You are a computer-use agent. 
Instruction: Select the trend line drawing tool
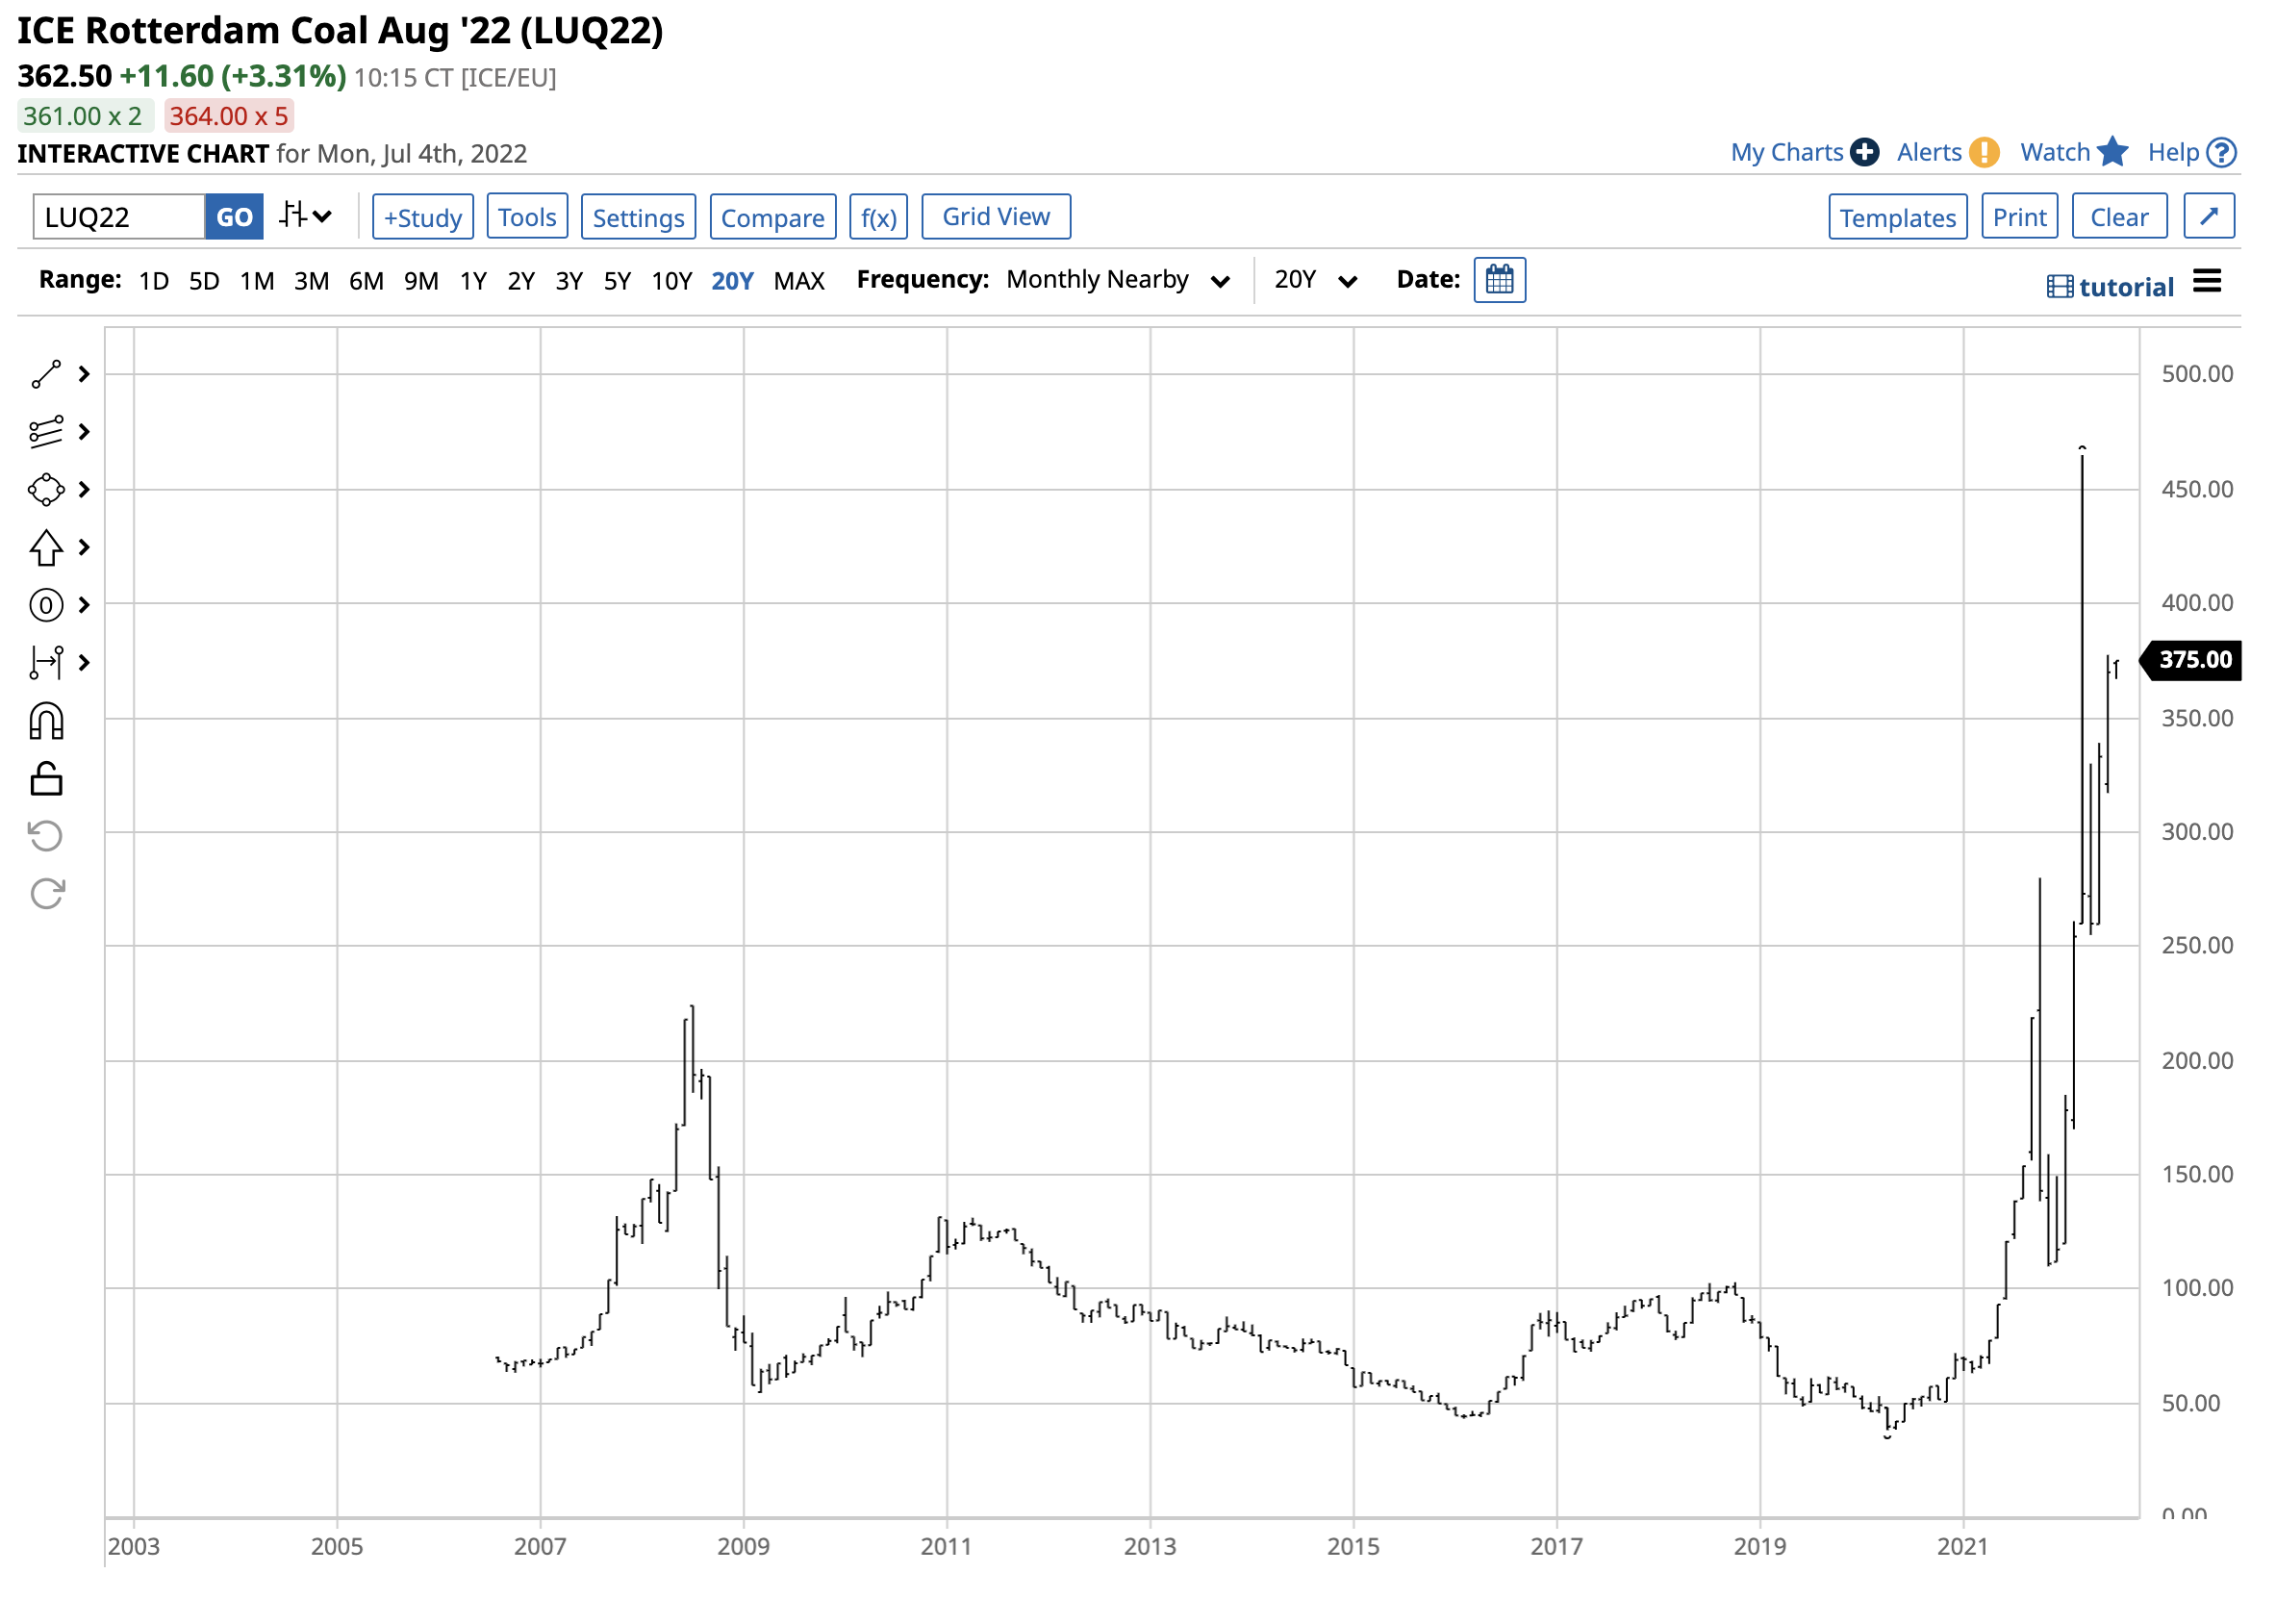(46, 375)
